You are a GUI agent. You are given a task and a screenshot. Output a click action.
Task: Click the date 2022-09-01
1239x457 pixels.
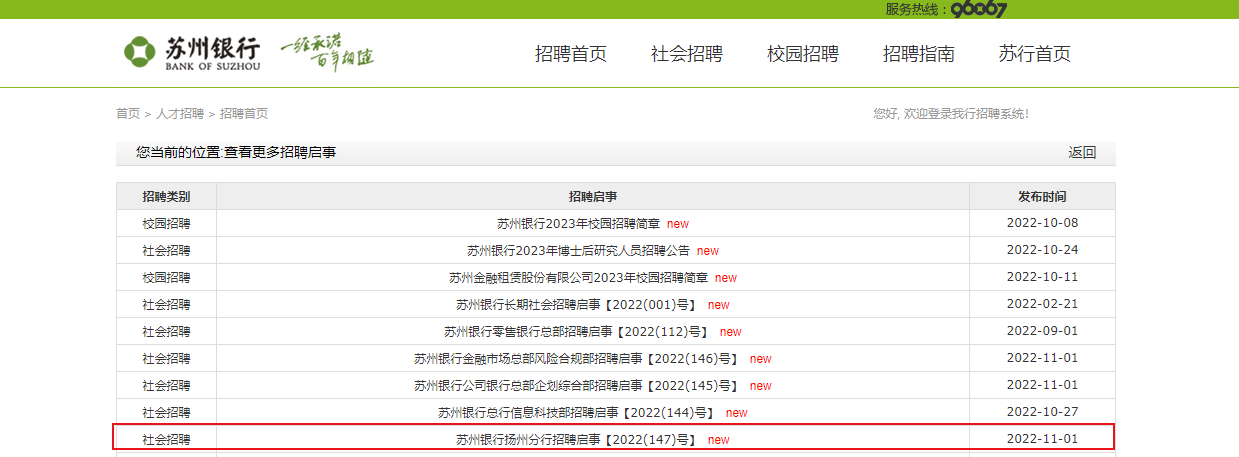click(1042, 331)
